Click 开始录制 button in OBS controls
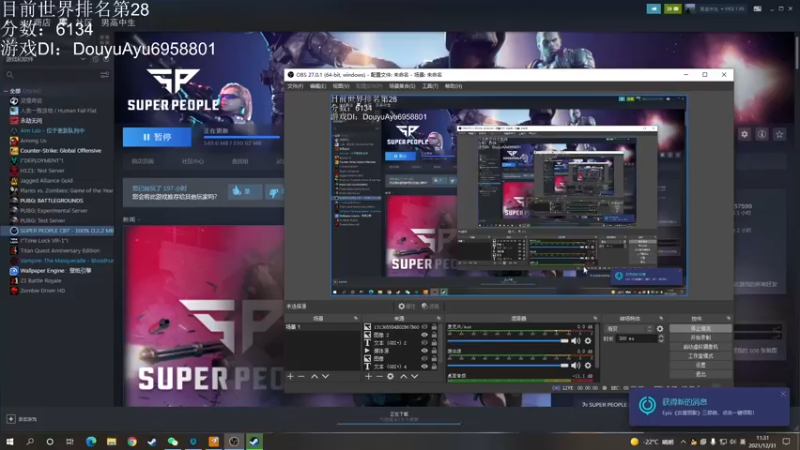800x450 pixels. [700, 337]
